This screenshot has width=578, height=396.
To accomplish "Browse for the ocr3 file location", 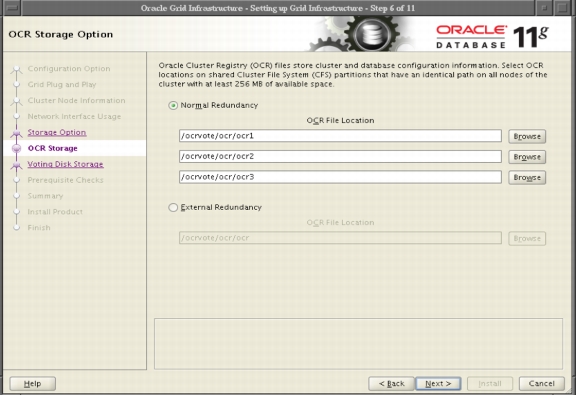I will coord(527,178).
